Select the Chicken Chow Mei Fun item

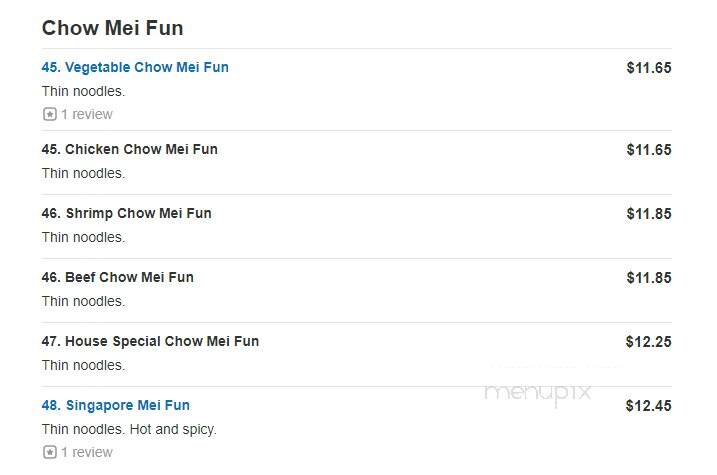[129, 149]
